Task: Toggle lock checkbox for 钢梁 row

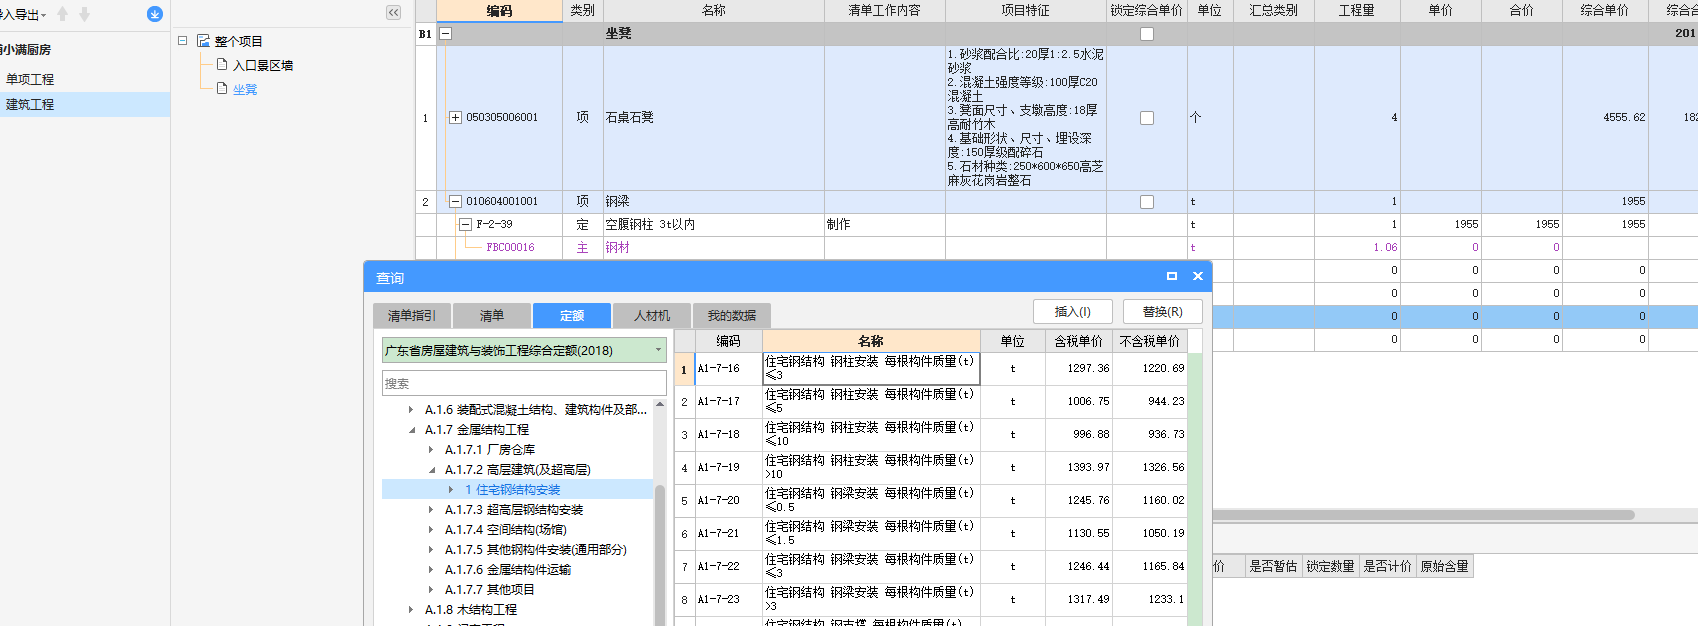Action: 1147,202
